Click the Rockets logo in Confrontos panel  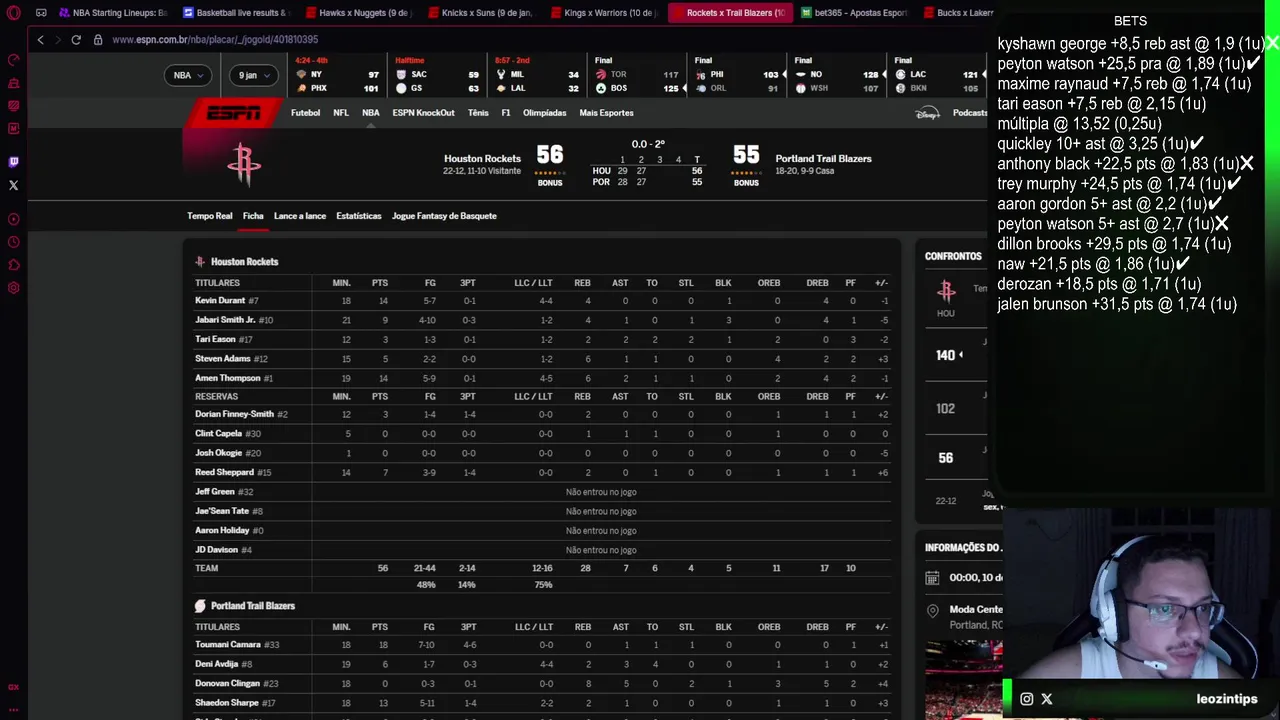click(x=946, y=291)
